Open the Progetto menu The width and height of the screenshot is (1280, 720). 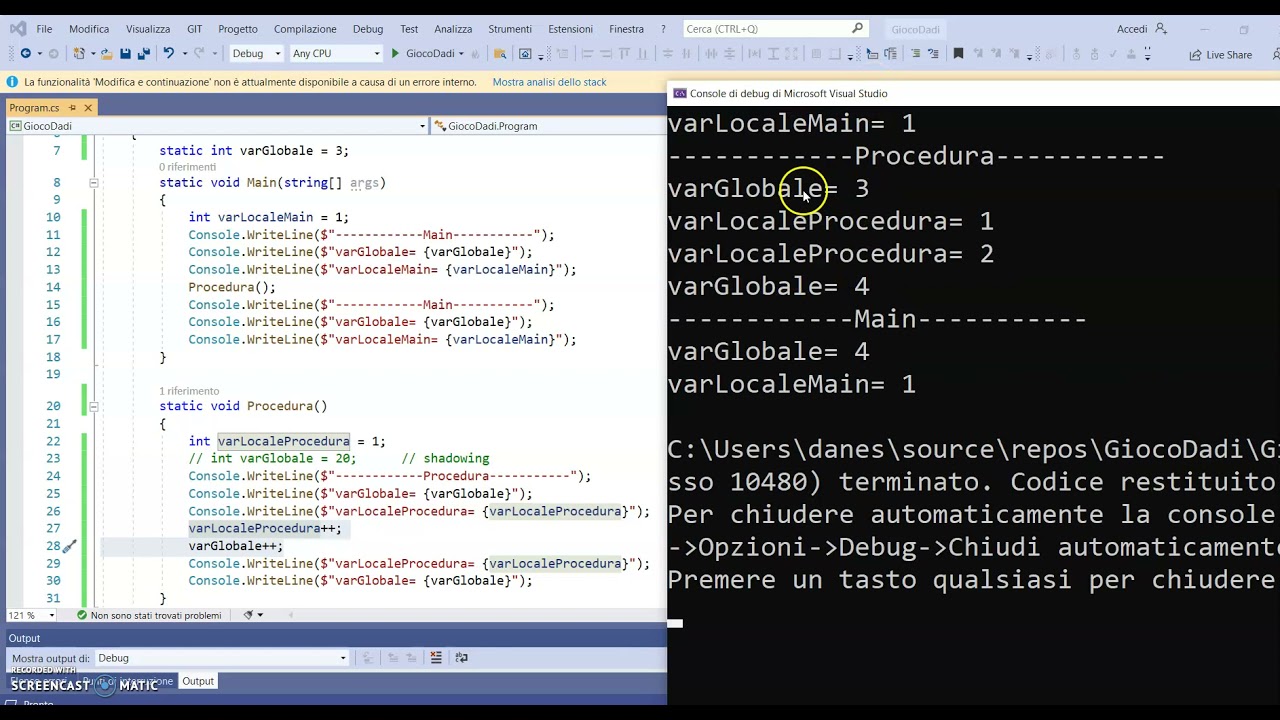[x=238, y=29]
